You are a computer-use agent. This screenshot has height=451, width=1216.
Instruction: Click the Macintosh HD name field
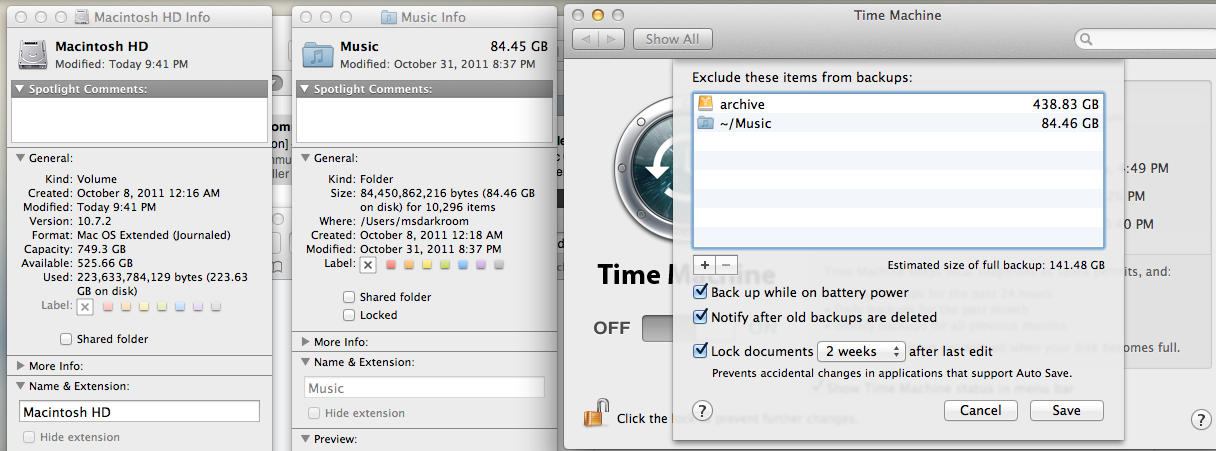click(x=139, y=411)
